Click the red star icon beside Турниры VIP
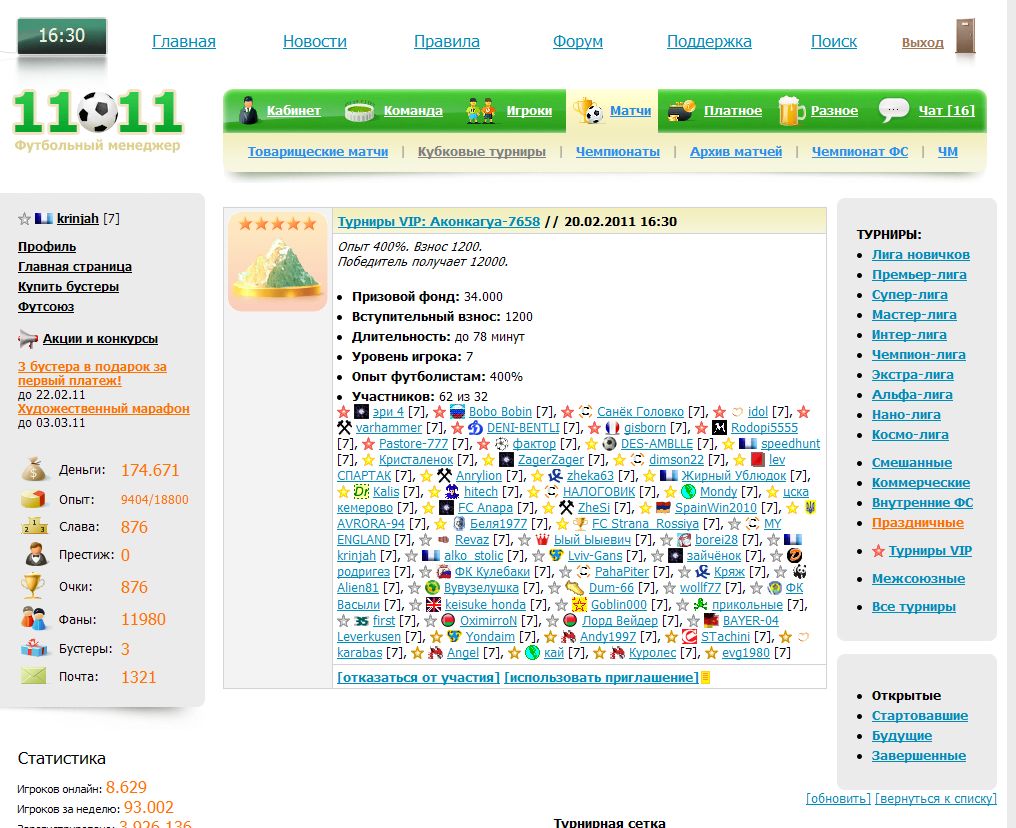This screenshot has height=828, width=1016. 878,551
